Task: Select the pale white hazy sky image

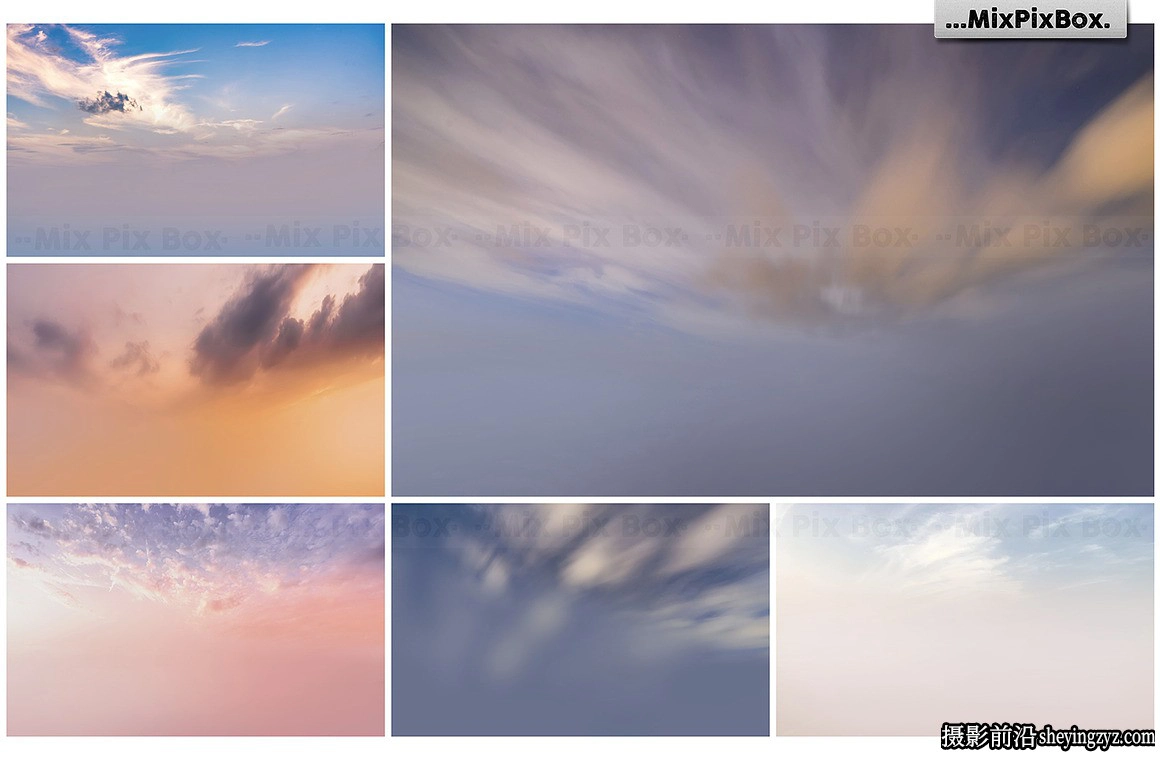Action: [965, 620]
